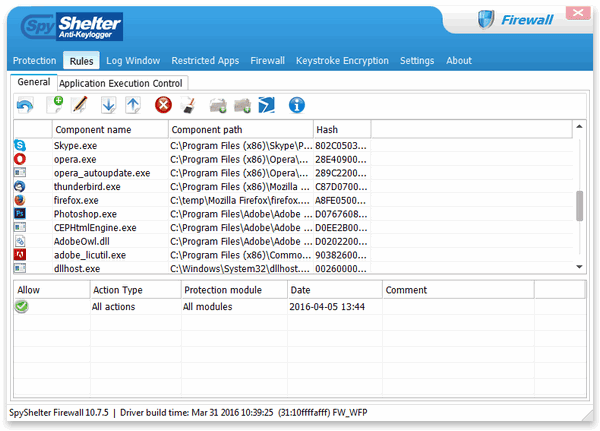The height and width of the screenshot is (431, 600).
Task: Move rule down with down arrow
Action: pos(109,105)
